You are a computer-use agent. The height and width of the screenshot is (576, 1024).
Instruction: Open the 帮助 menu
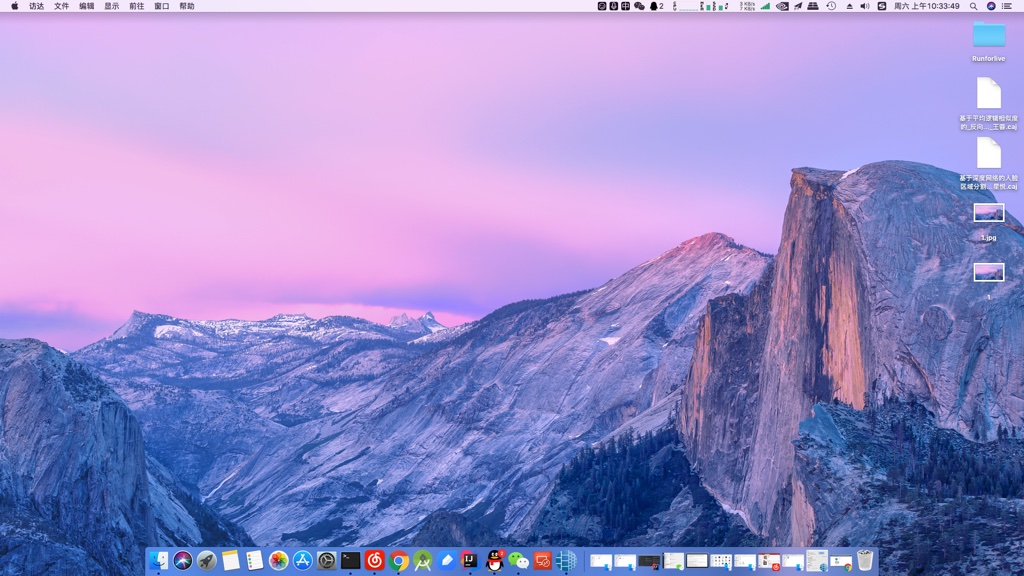tap(187, 6)
